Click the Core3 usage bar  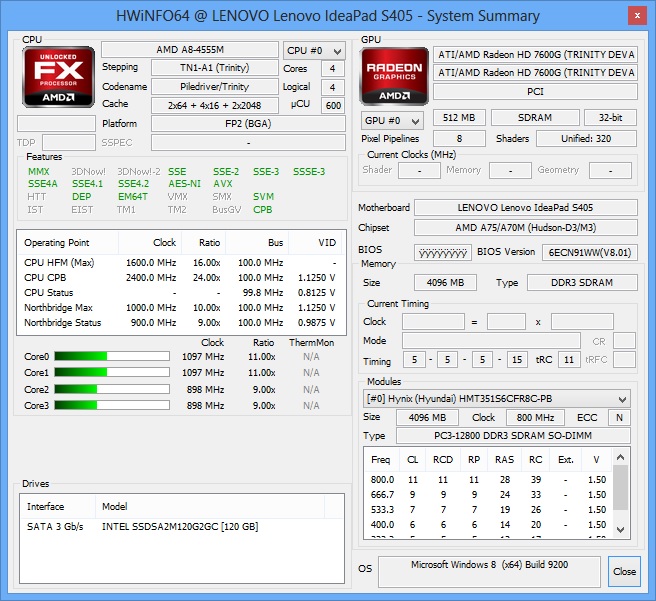[112, 405]
